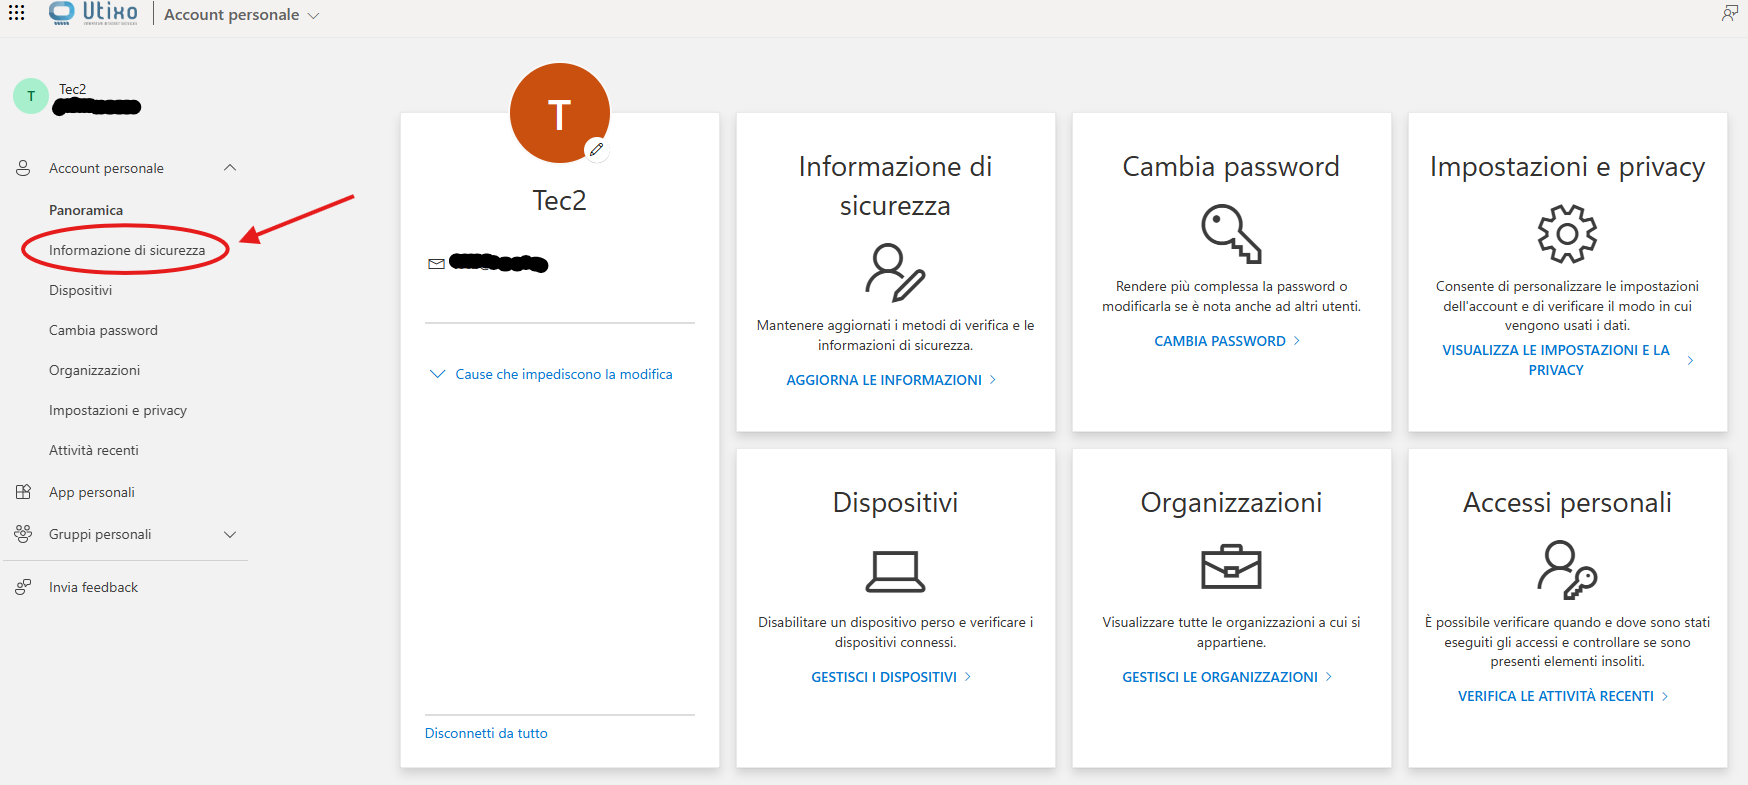Click GESTISCI I DISPOSITIVI link
This screenshot has height=785, width=1748.
coord(884,677)
